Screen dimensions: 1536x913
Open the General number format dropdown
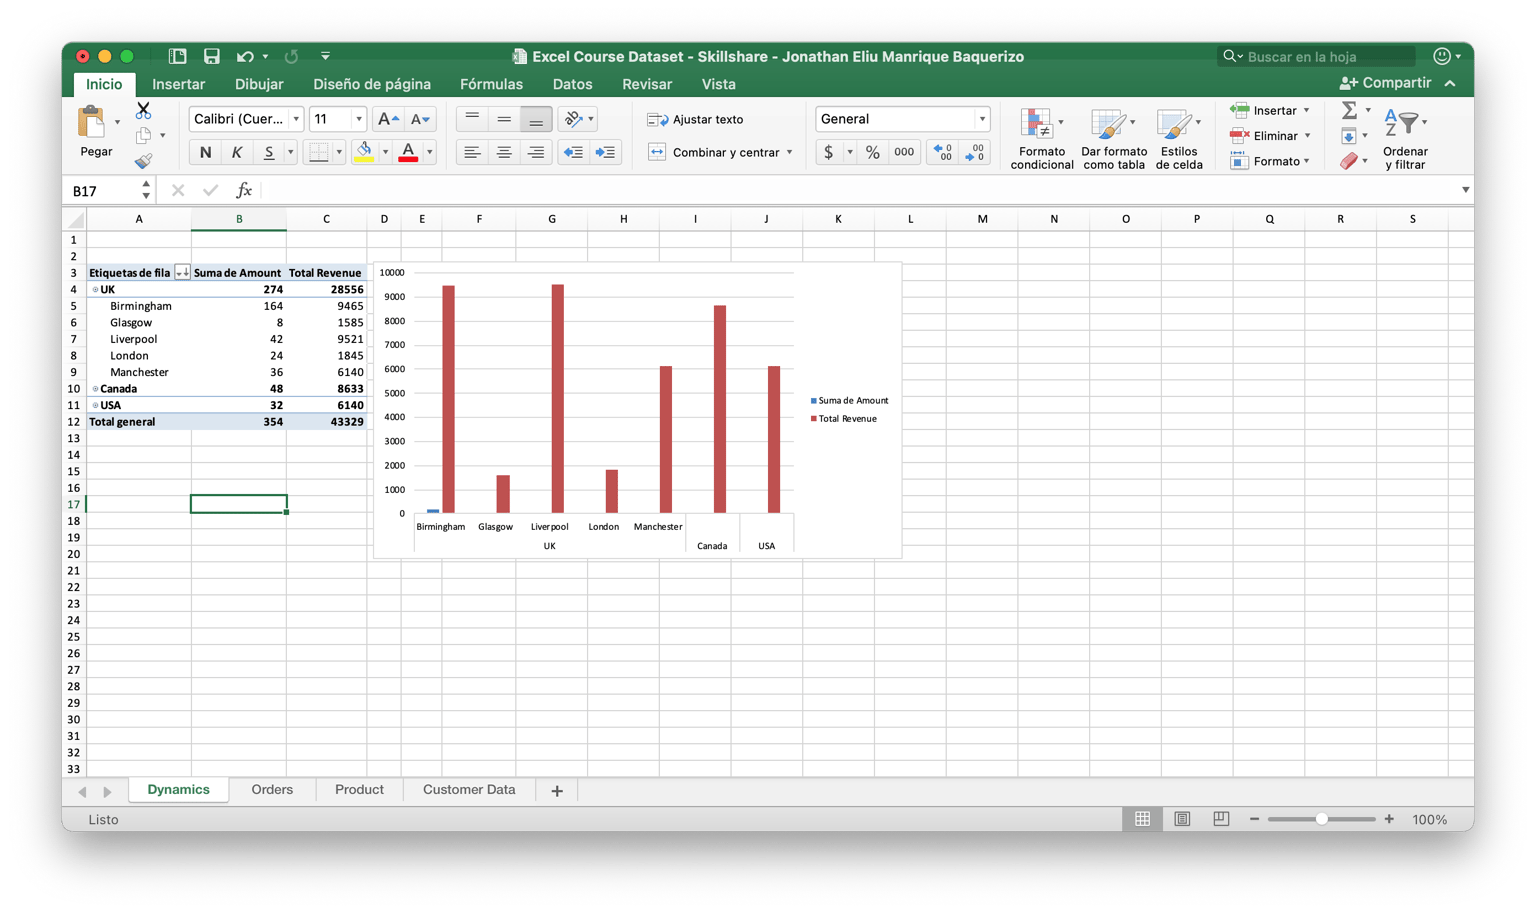coord(982,119)
